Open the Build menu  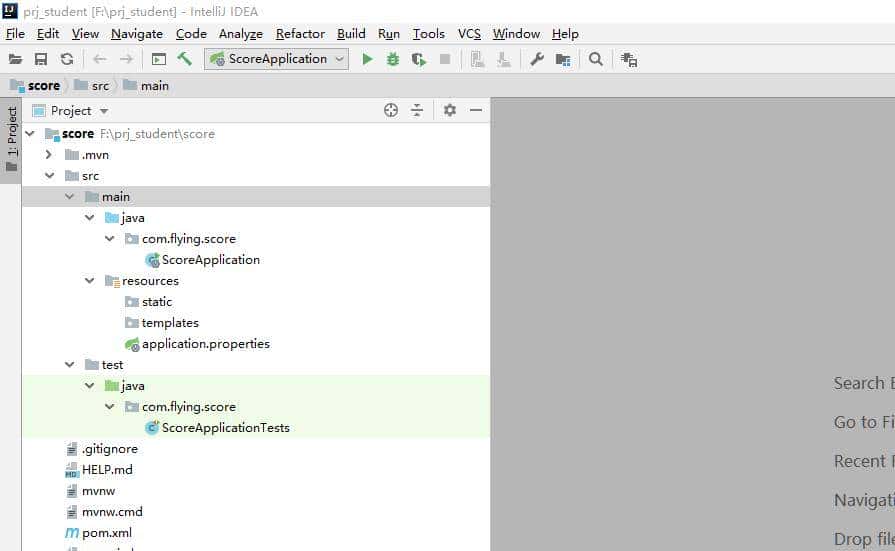coord(351,34)
